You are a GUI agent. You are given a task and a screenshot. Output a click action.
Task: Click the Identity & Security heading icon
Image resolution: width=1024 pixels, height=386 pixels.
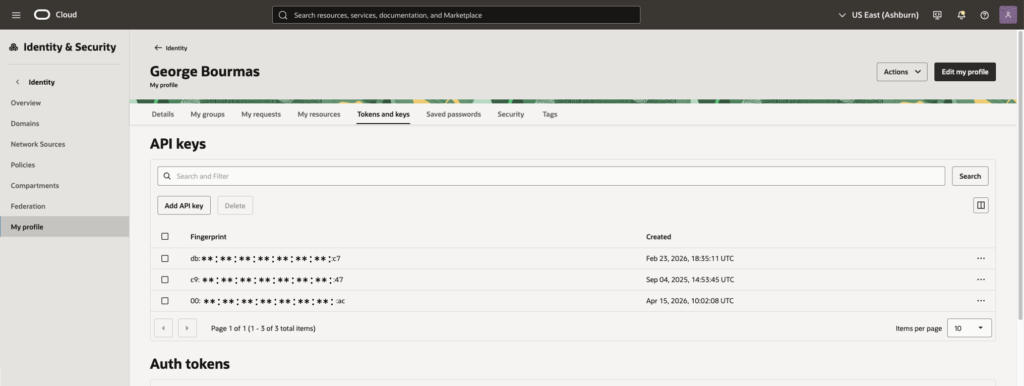tap(14, 48)
